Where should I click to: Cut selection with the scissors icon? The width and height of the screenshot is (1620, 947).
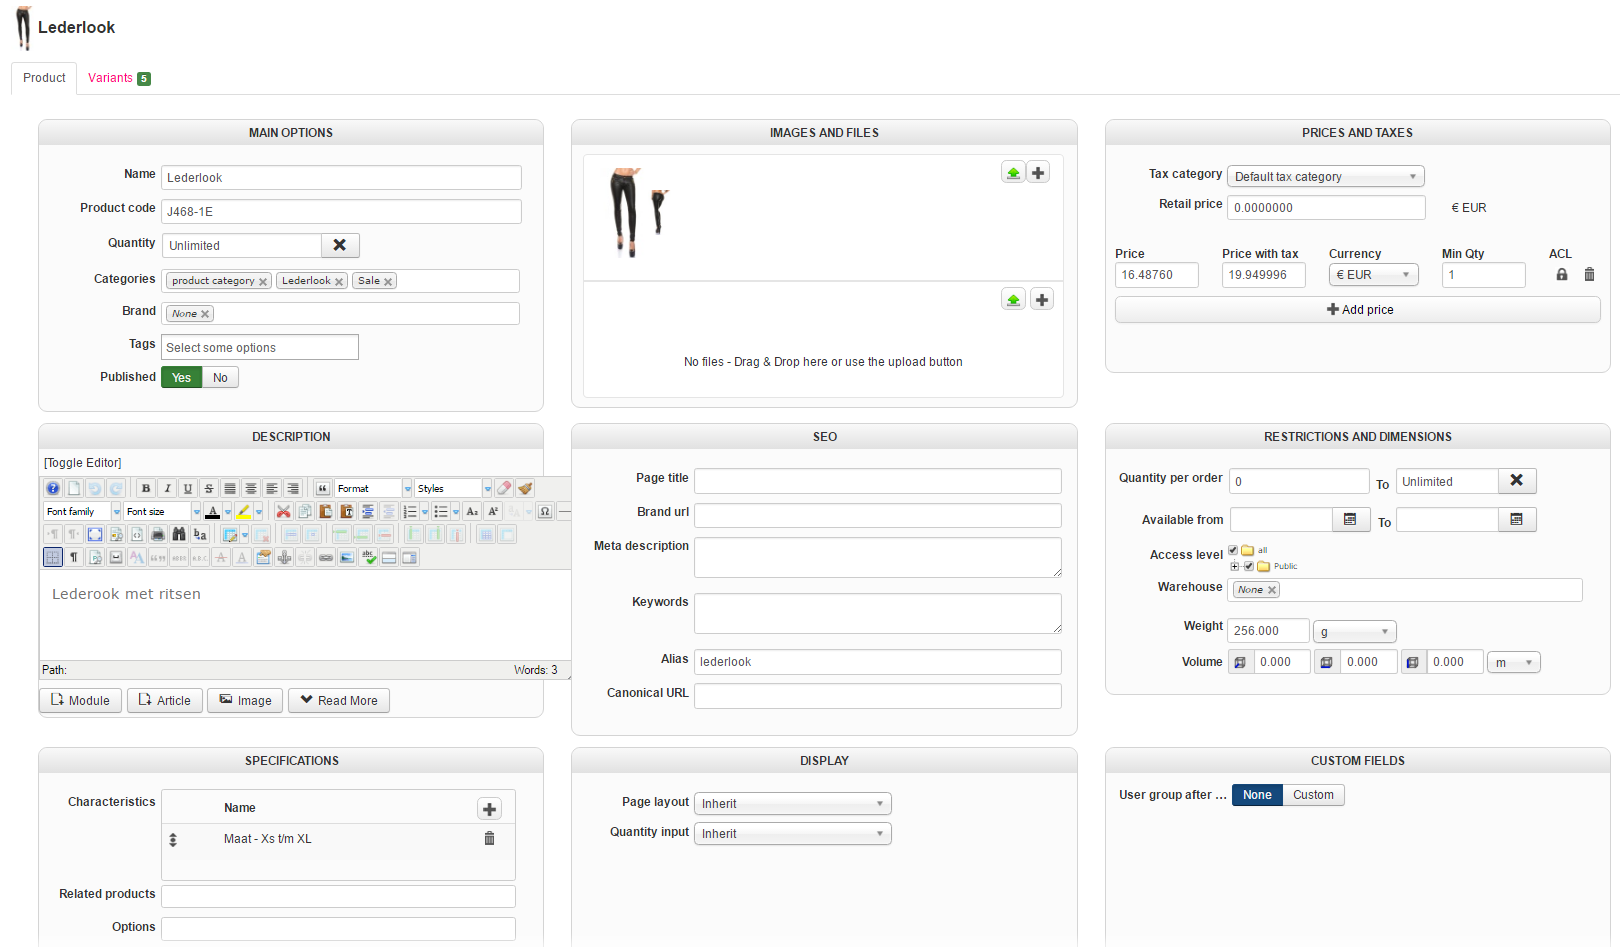(x=284, y=511)
